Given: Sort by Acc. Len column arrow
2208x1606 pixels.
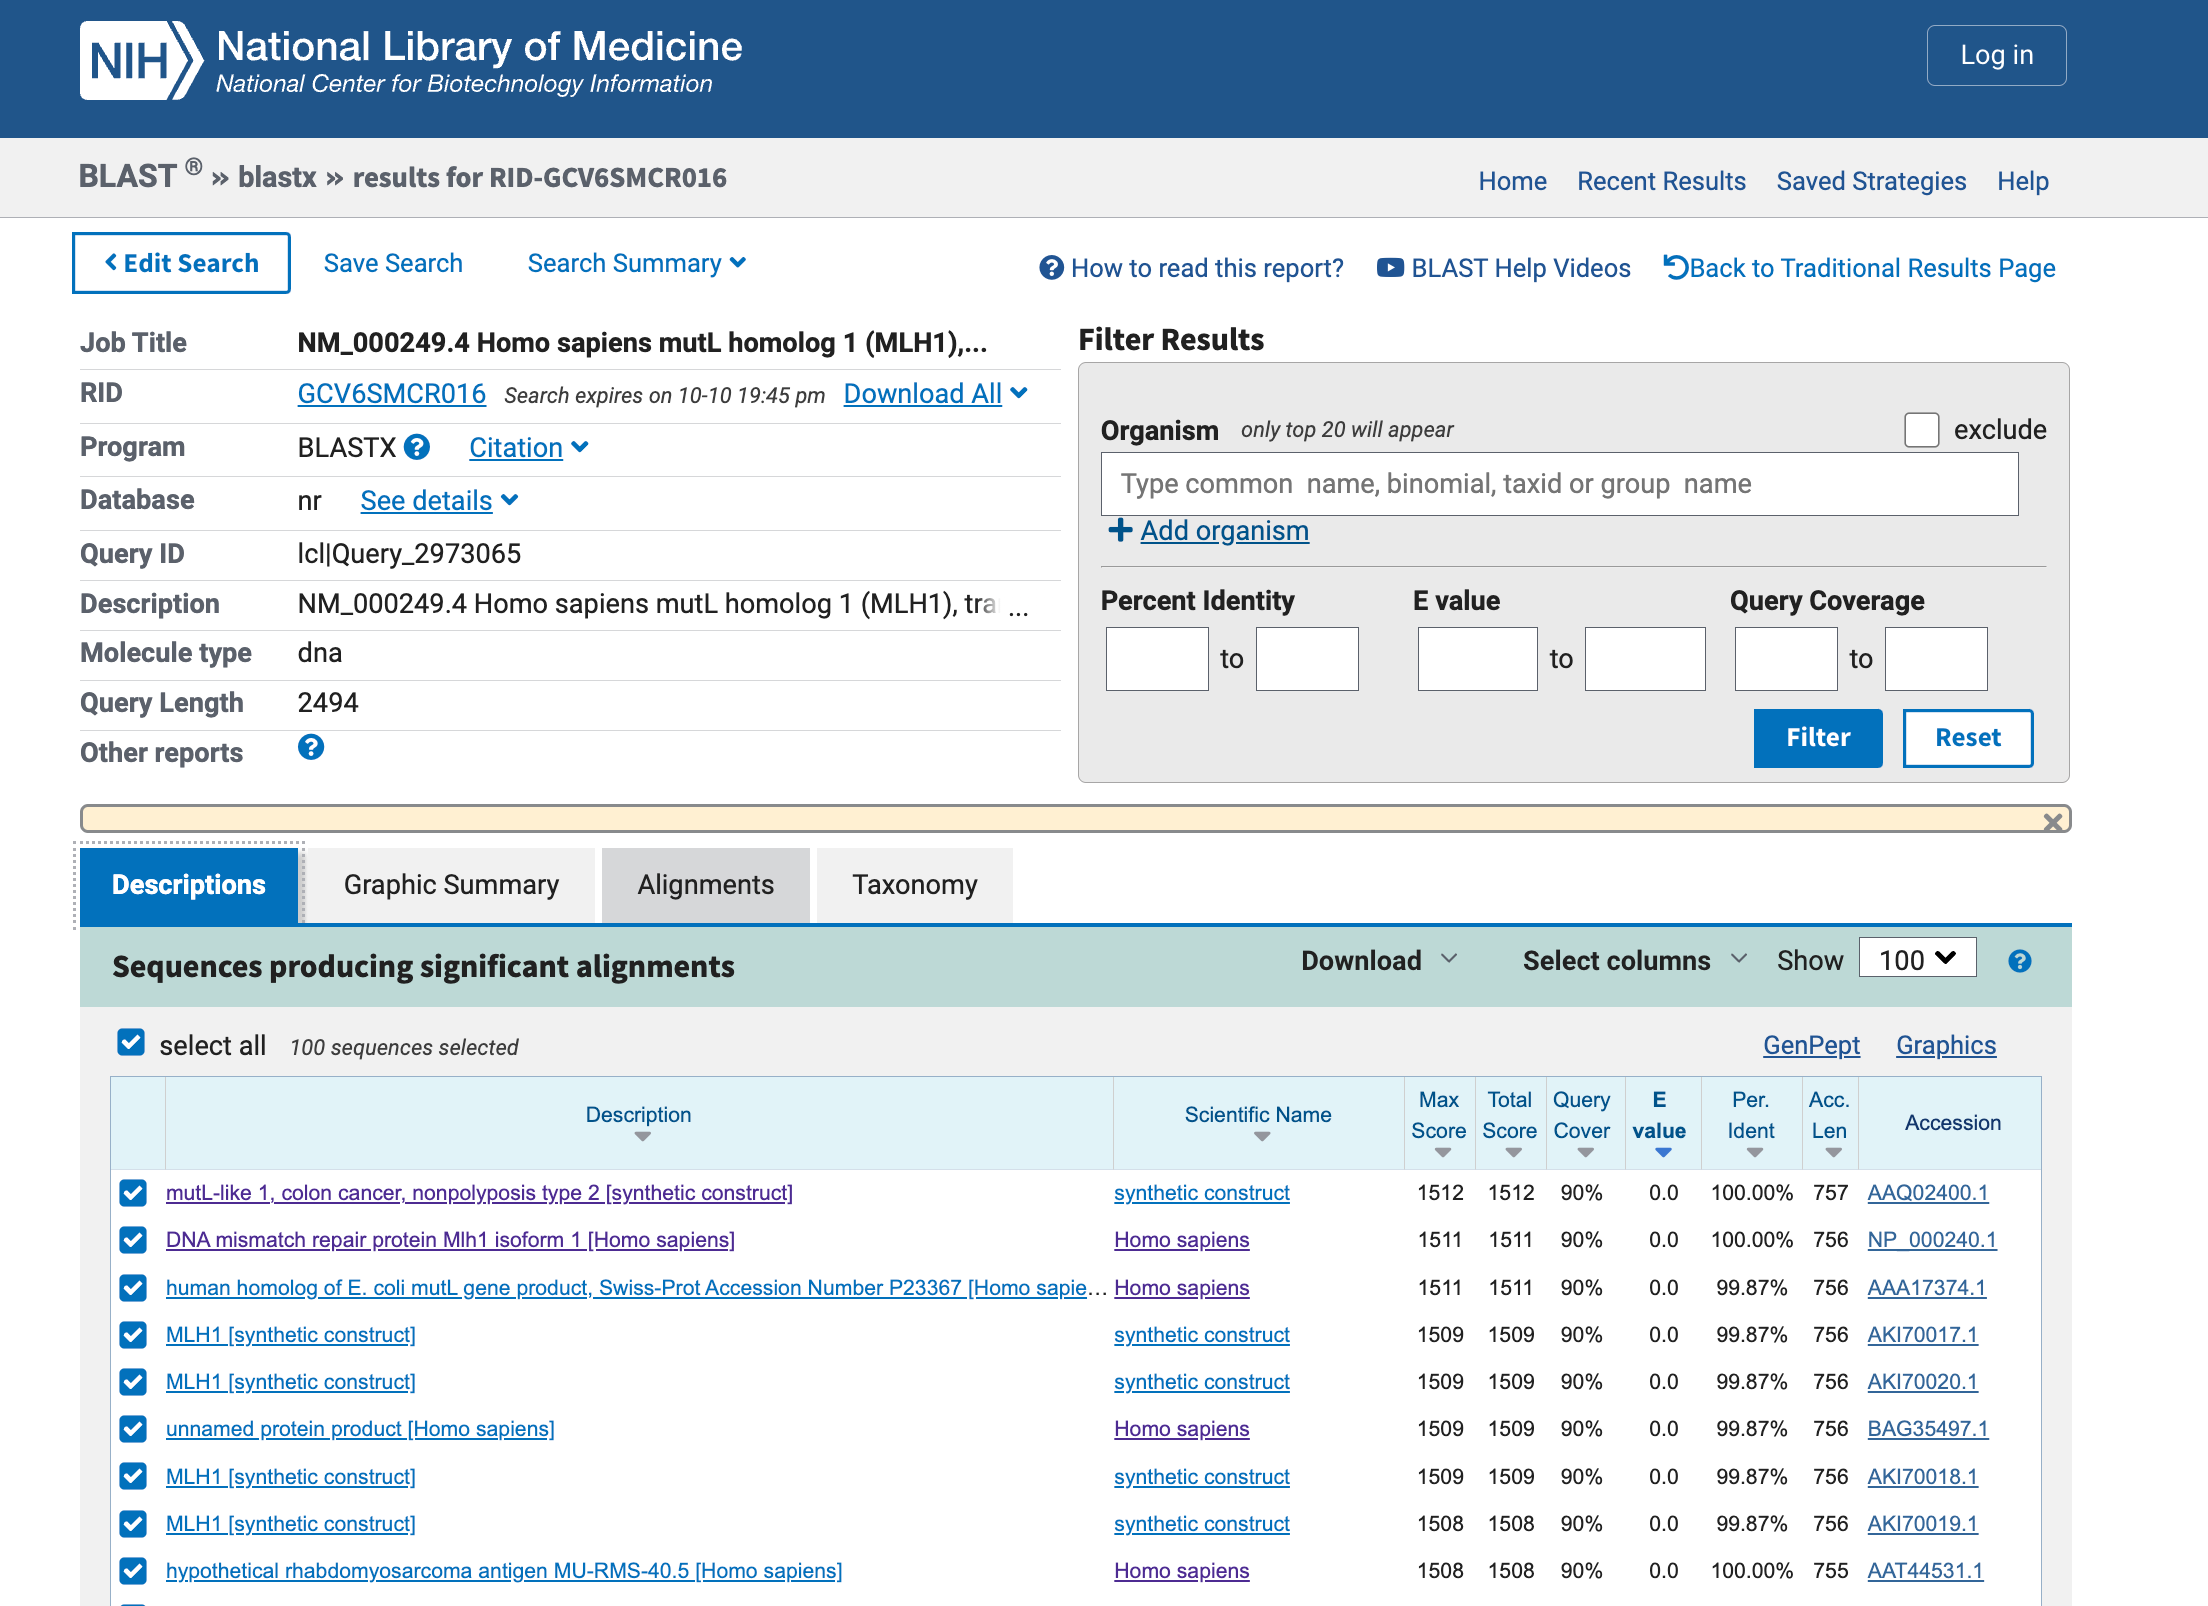Looking at the screenshot, I should tap(1832, 1153).
